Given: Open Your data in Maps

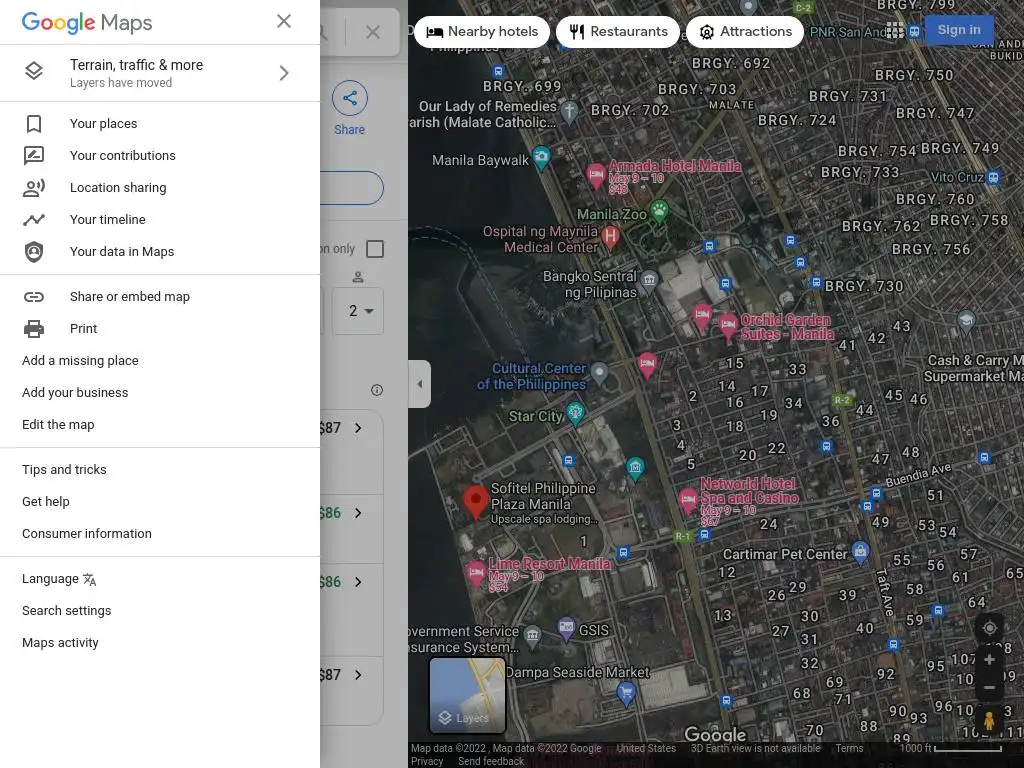Looking at the screenshot, I should [x=160, y=251].
